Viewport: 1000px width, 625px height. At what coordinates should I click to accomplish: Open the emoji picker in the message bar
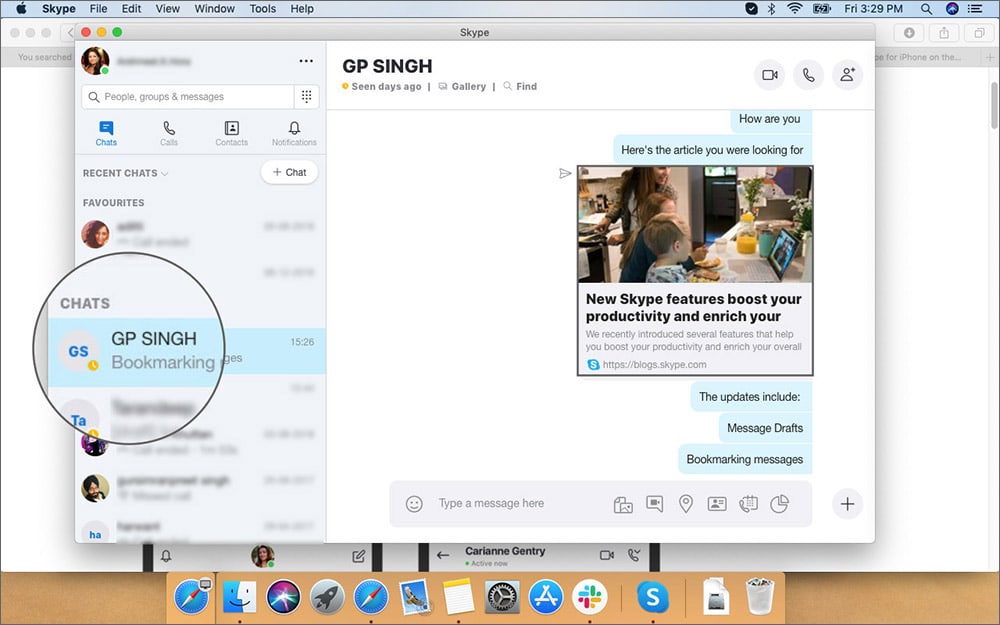point(415,504)
